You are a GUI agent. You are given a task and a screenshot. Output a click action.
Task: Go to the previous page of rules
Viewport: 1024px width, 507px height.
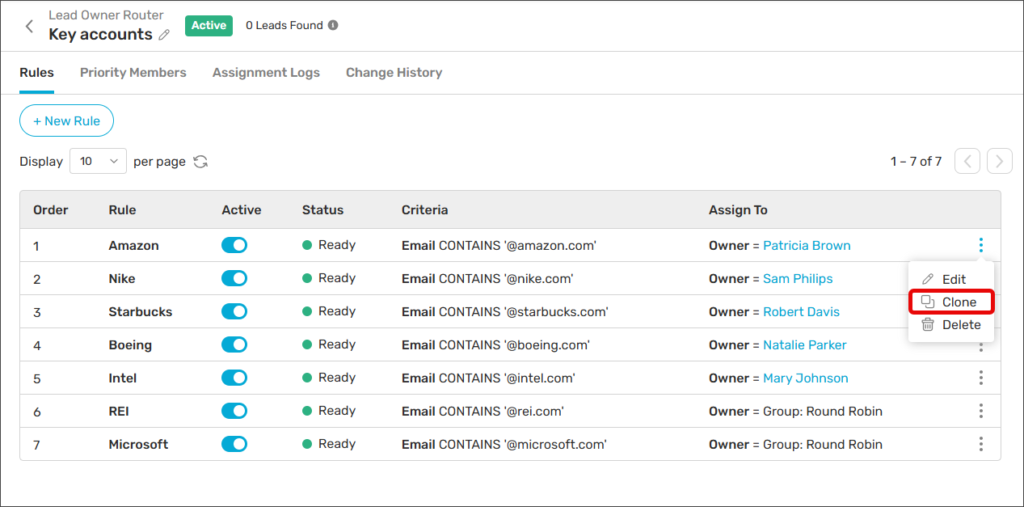click(967, 161)
